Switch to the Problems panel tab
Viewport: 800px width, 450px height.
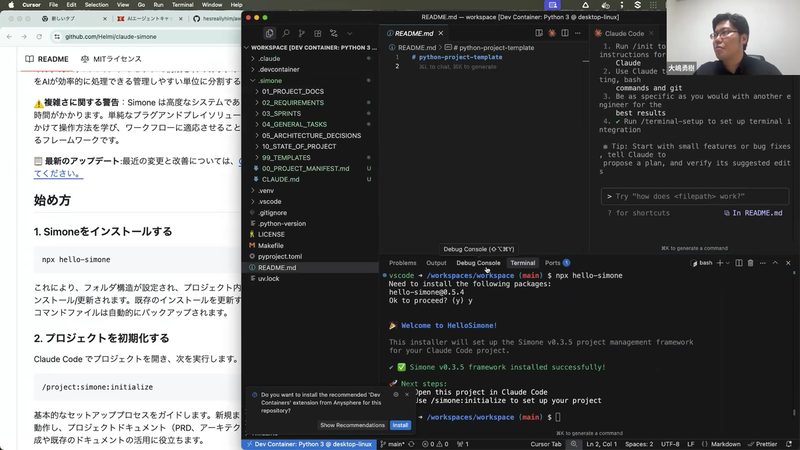click(x=403, y=263)
